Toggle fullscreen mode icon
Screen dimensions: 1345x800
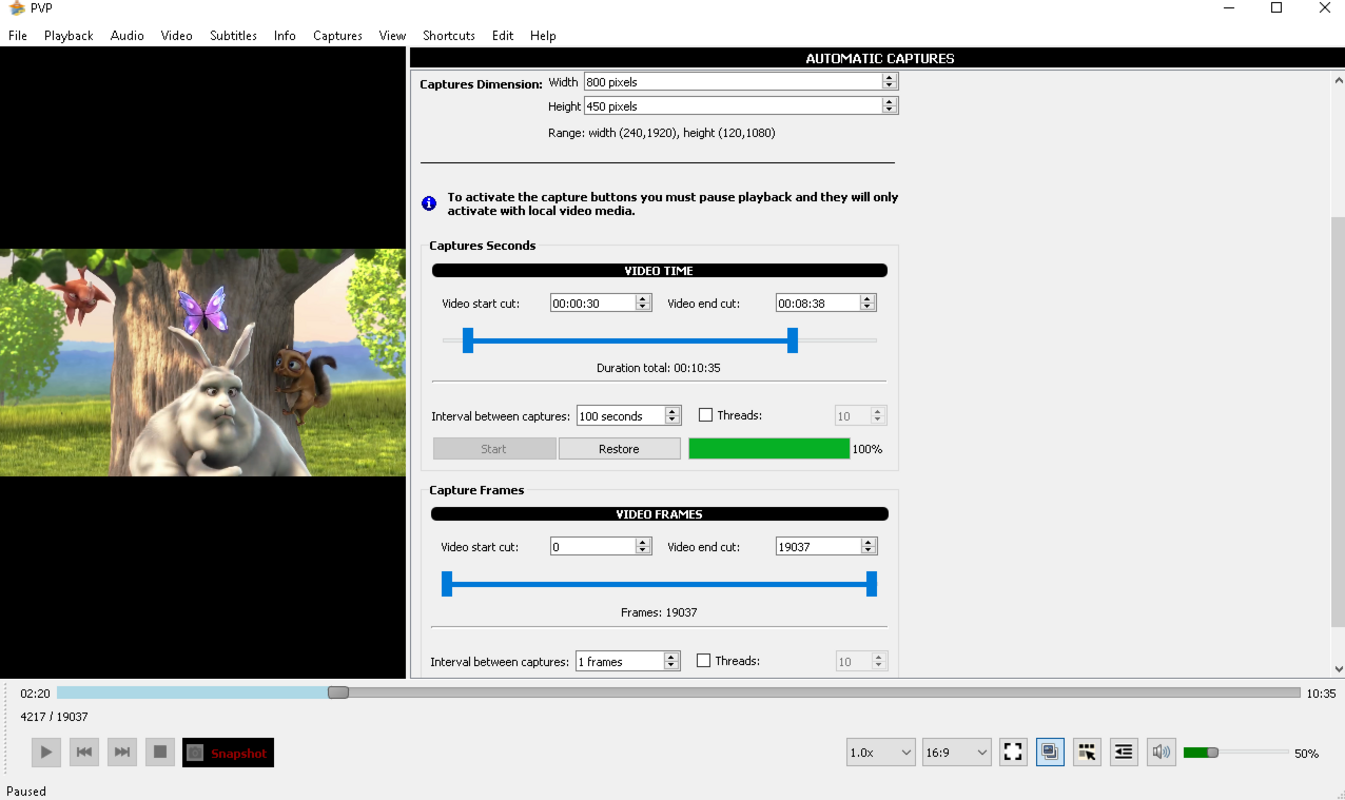pos(1013,752)
